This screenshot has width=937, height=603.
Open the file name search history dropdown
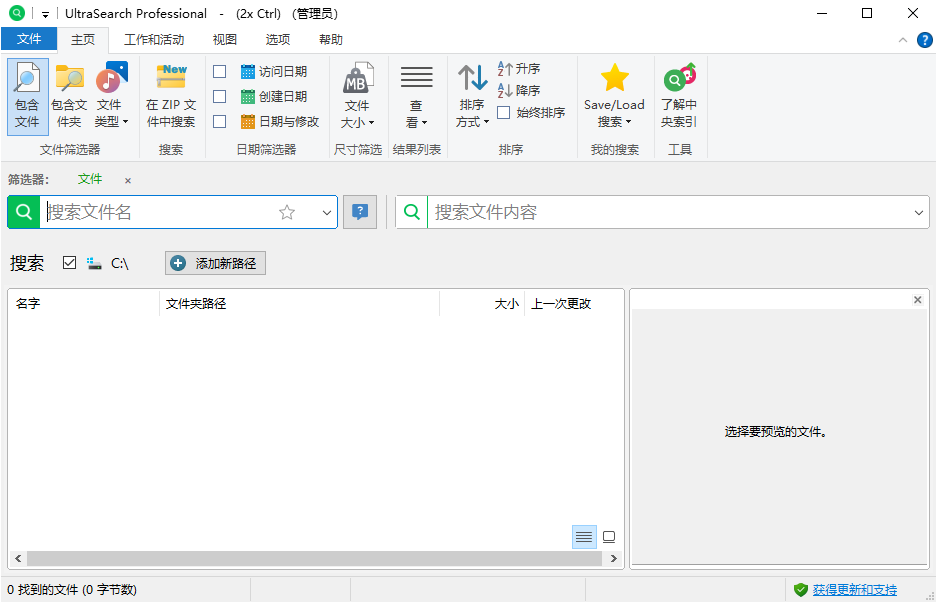point(326,211)
